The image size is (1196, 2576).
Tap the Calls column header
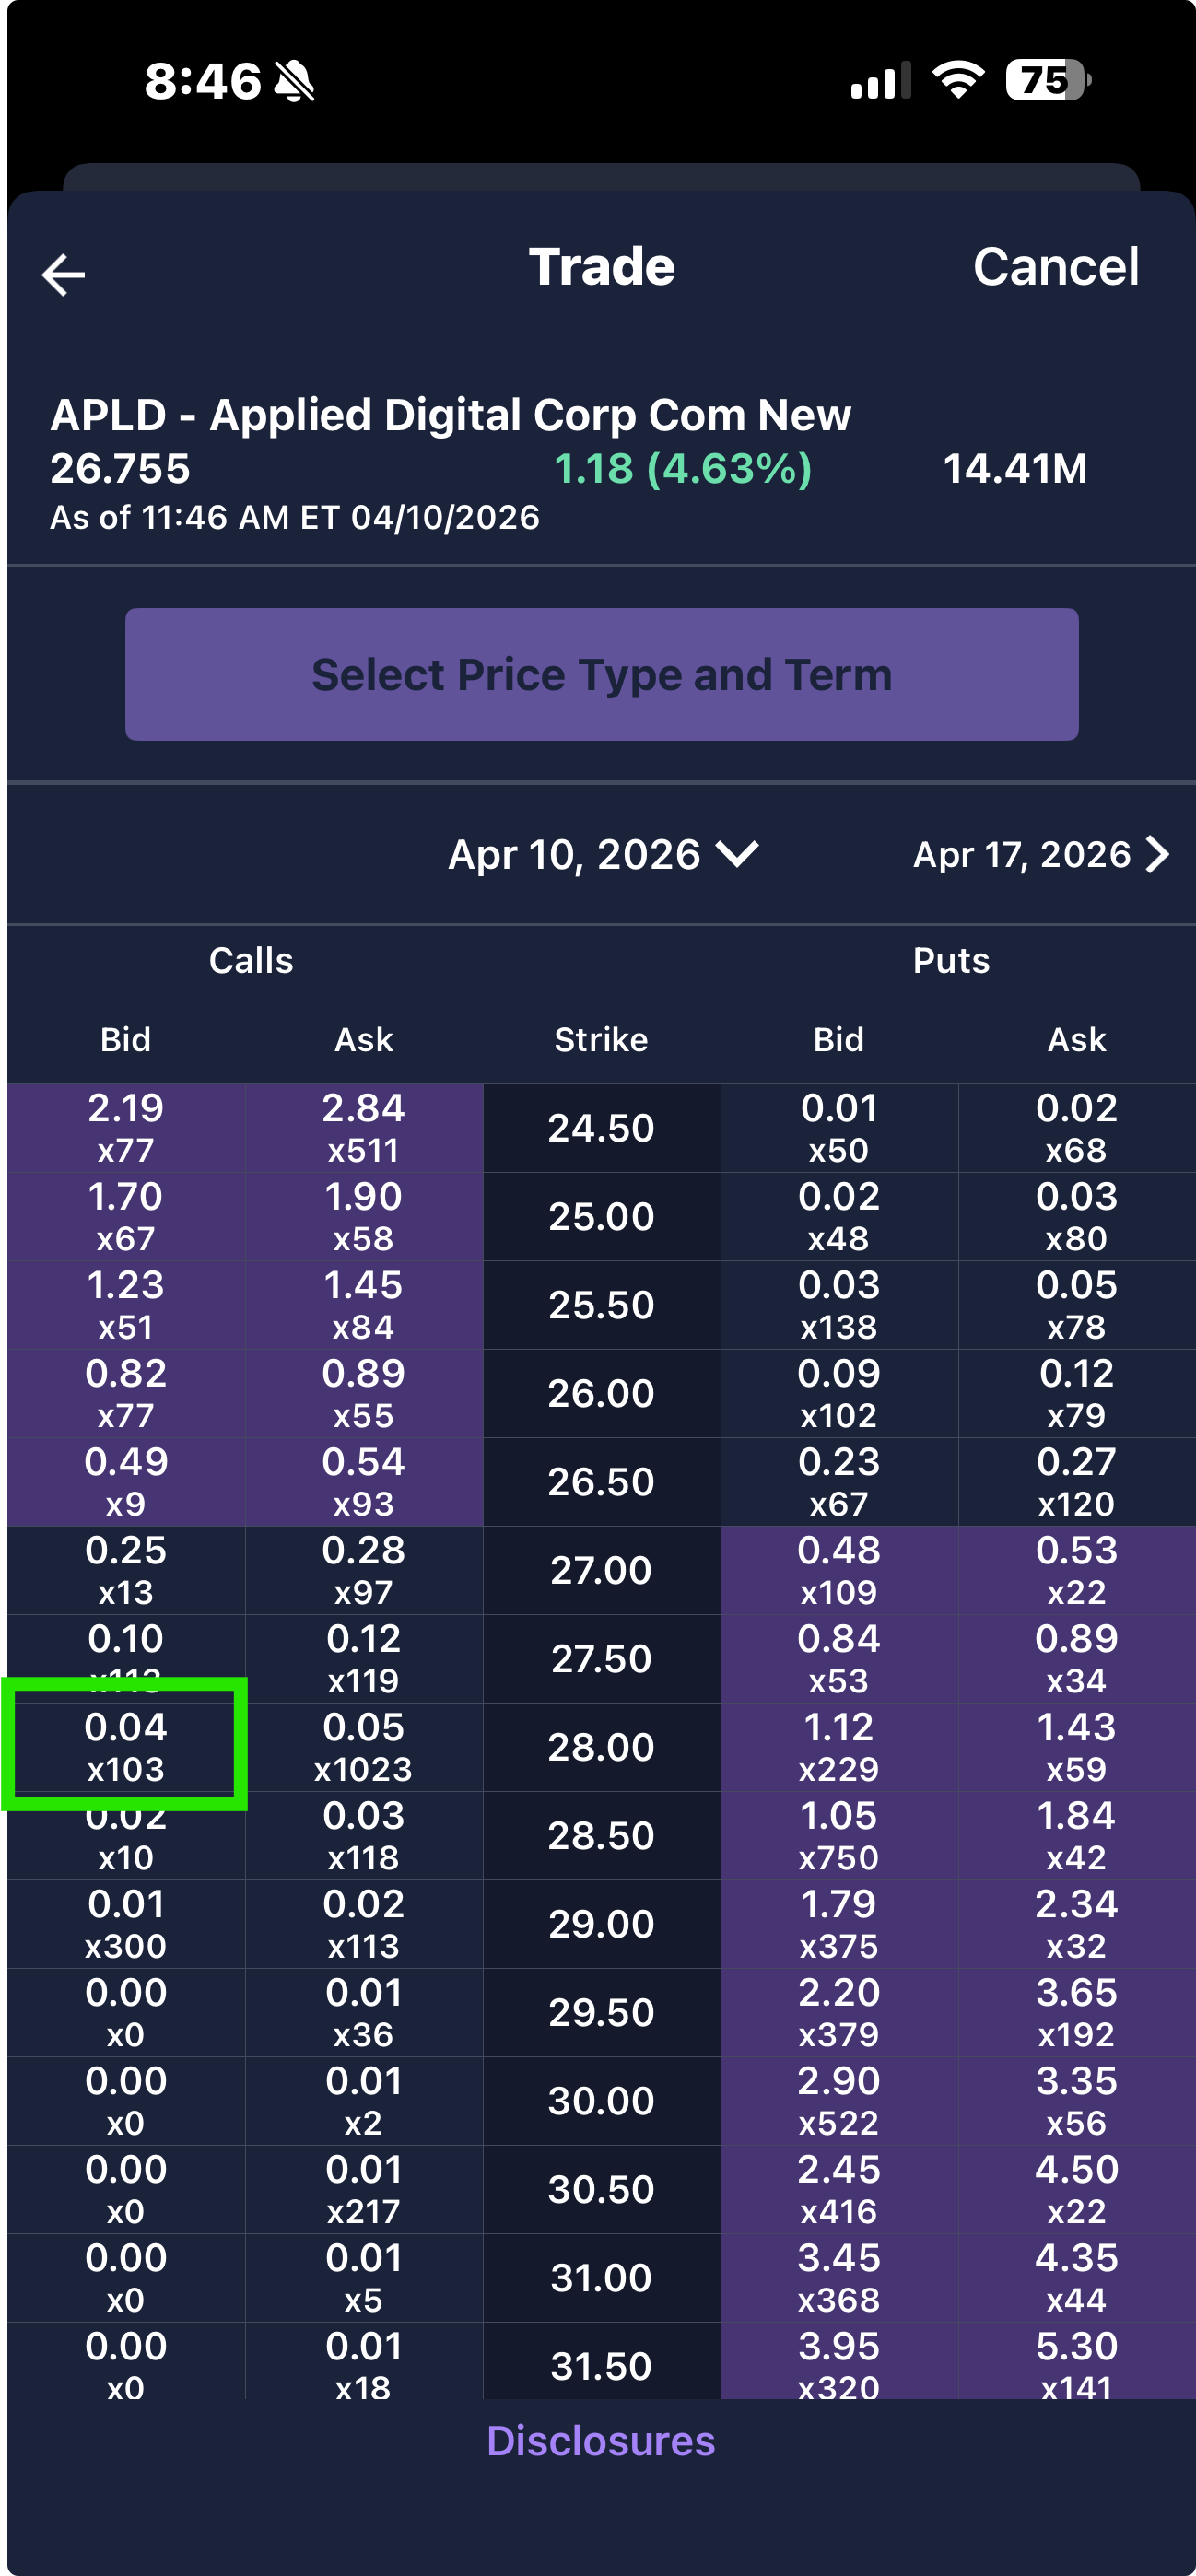[251, 961]
